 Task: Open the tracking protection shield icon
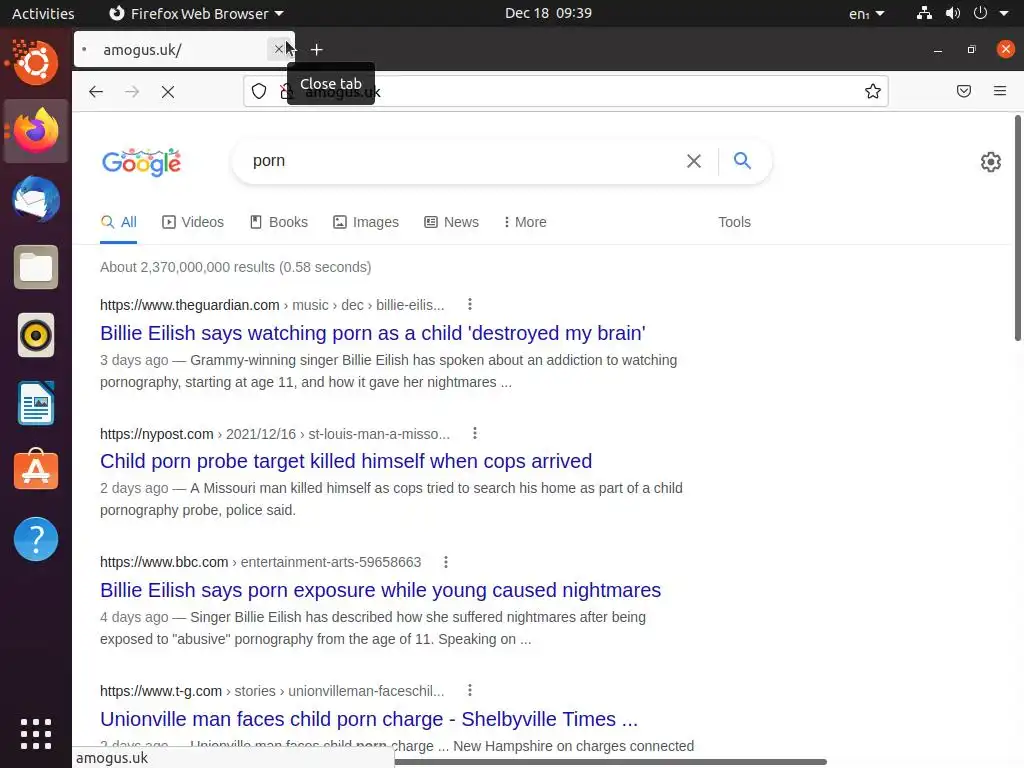tap(259, 91)
